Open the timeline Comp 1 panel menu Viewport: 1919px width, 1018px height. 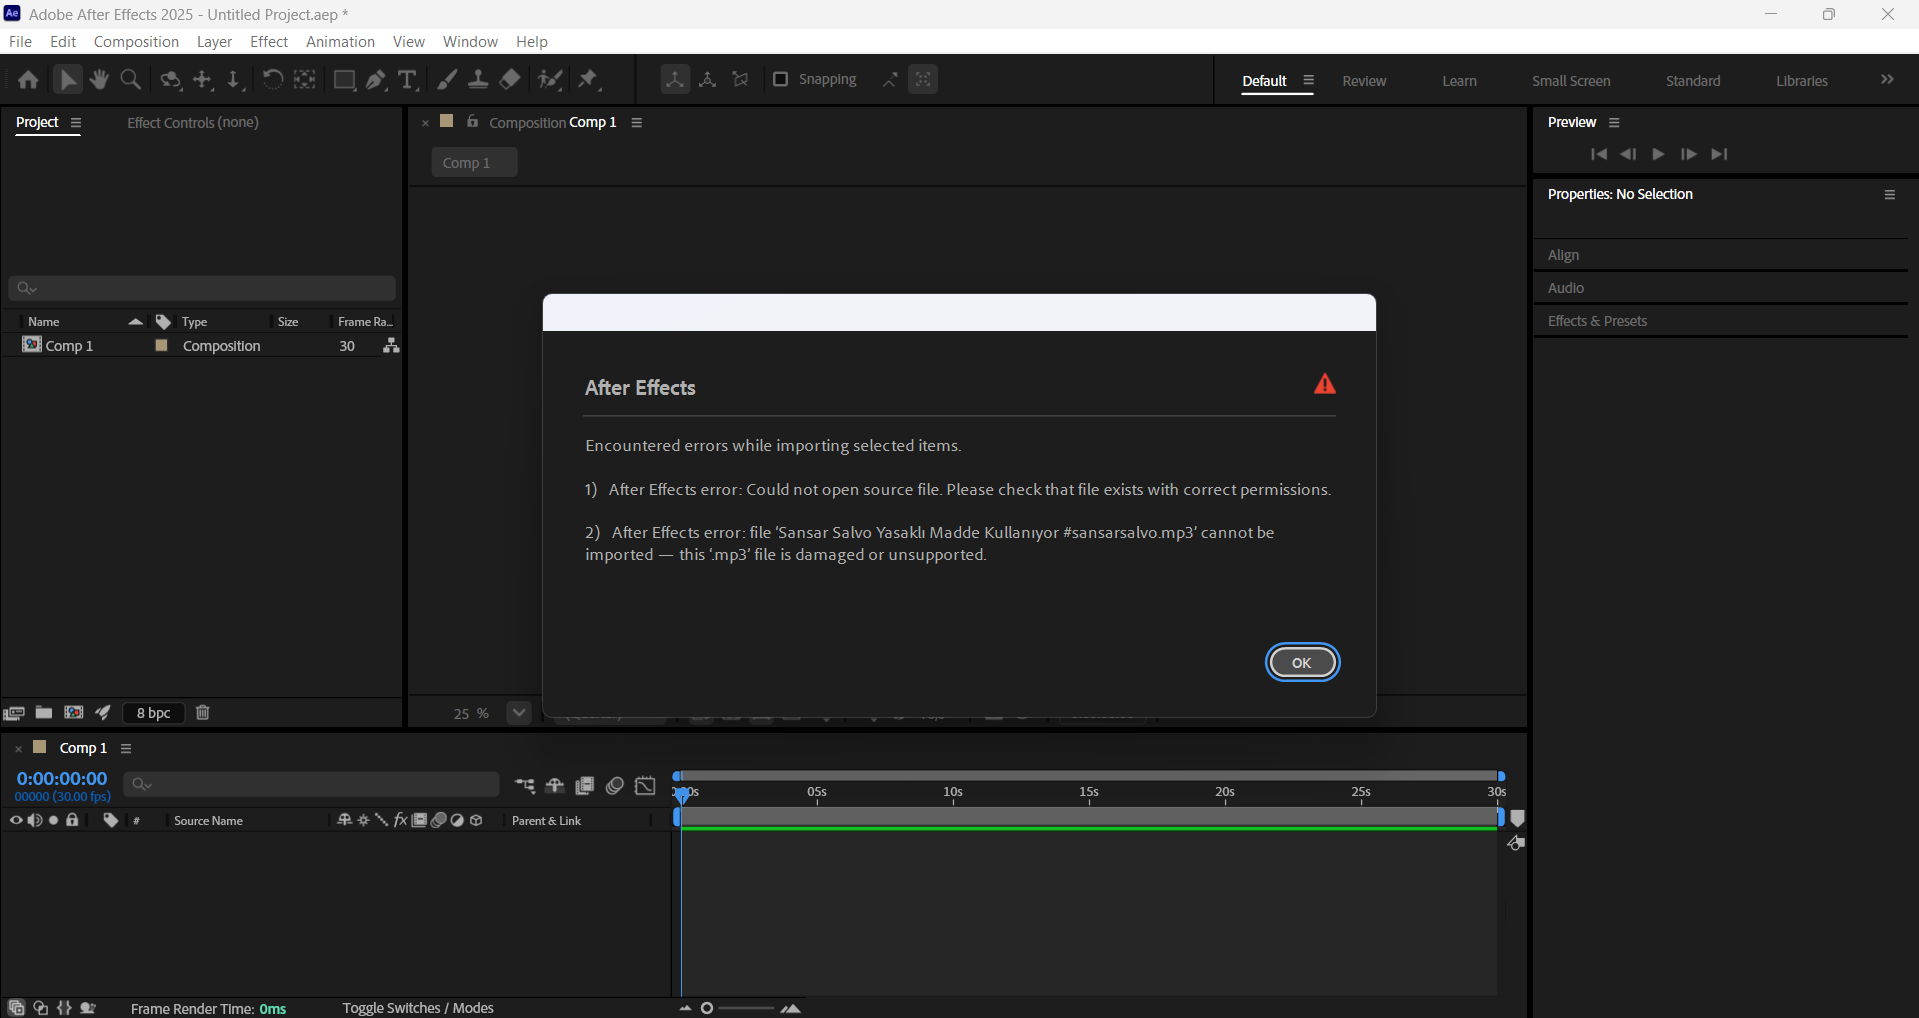126,749
